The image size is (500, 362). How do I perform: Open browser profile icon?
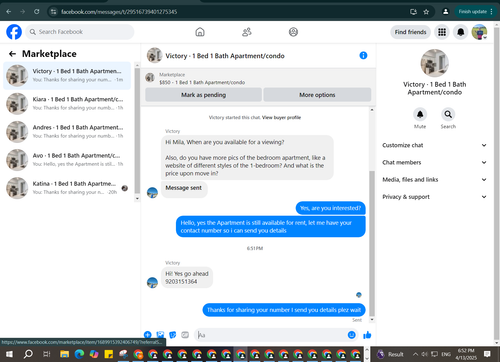tap(445, 12)
